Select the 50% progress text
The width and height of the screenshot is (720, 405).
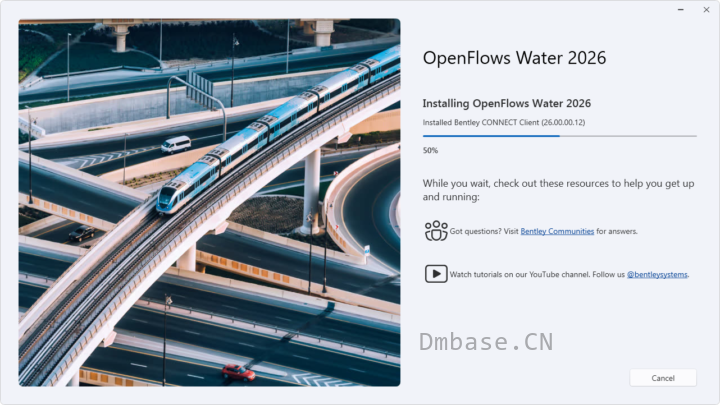coord(430,150)
